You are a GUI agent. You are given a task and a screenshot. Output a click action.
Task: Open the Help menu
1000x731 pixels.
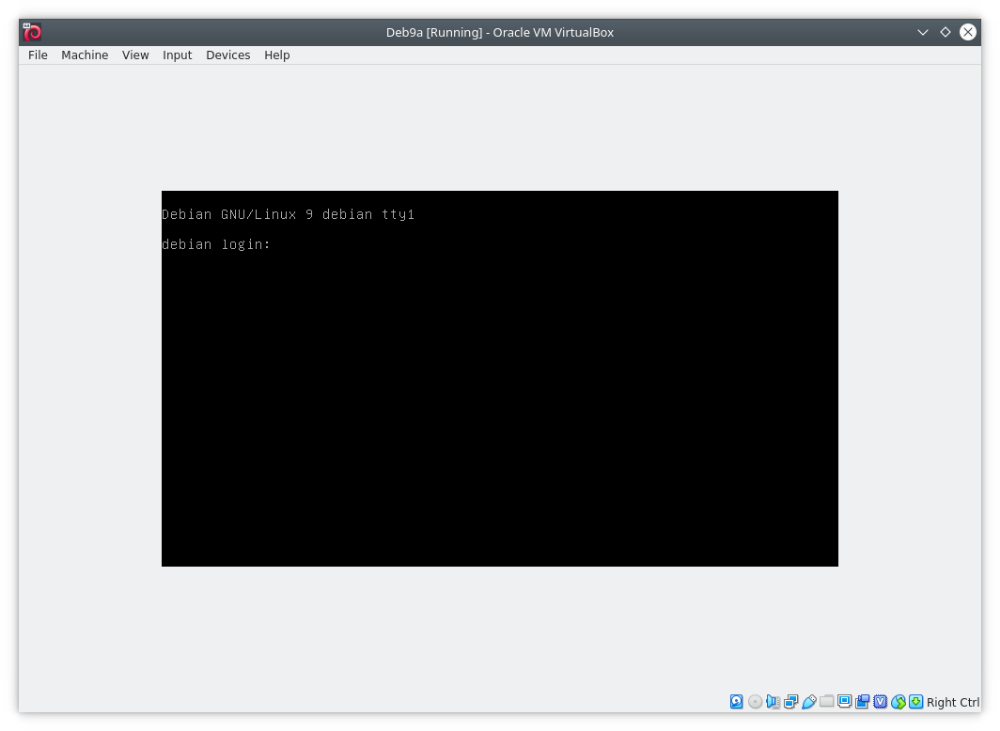[x=277, y=55]
